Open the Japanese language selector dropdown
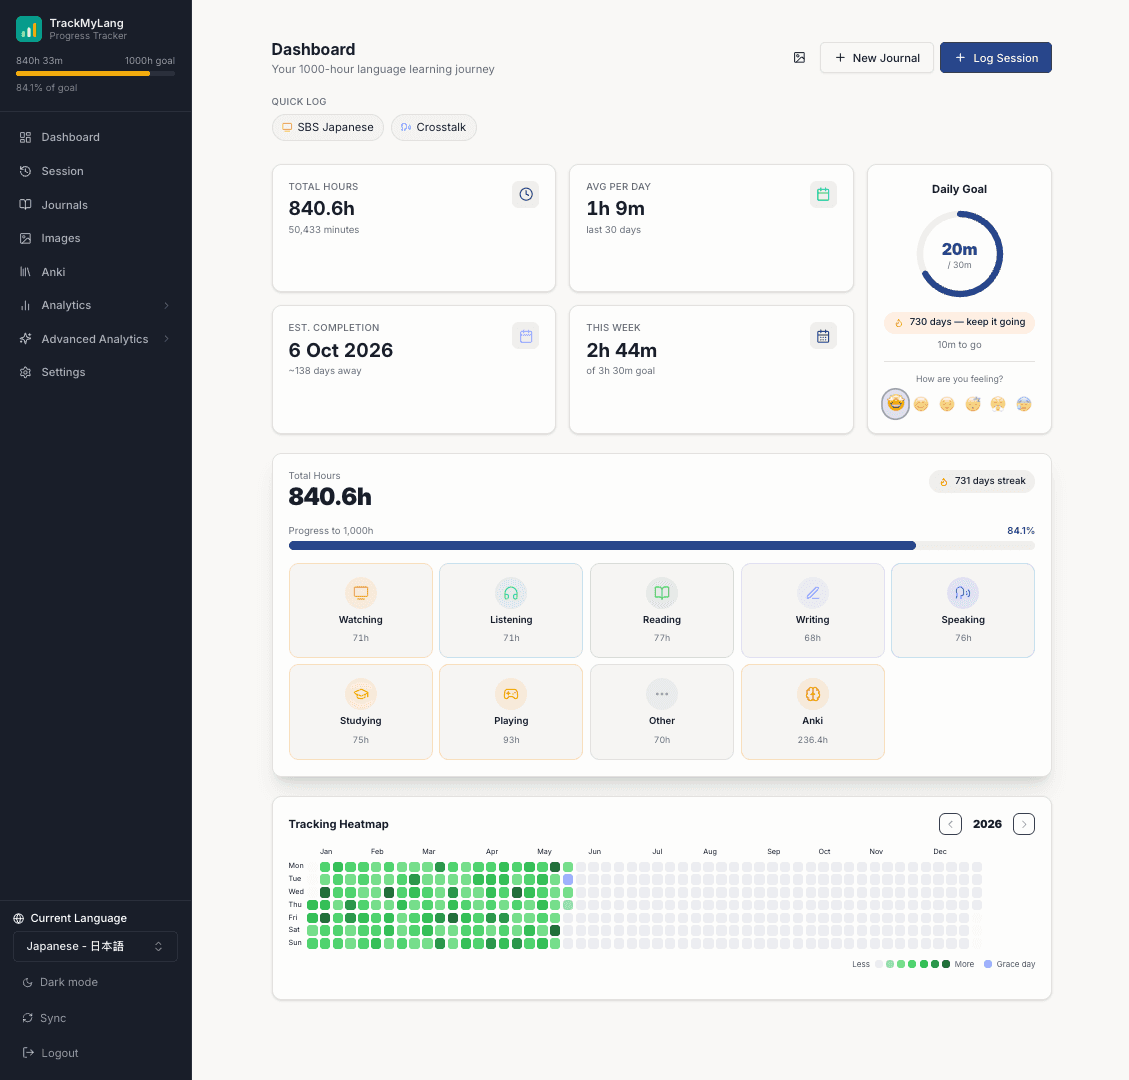Image resolution: width=1129 pixels, height=1080 pixels. click(95, 946)
